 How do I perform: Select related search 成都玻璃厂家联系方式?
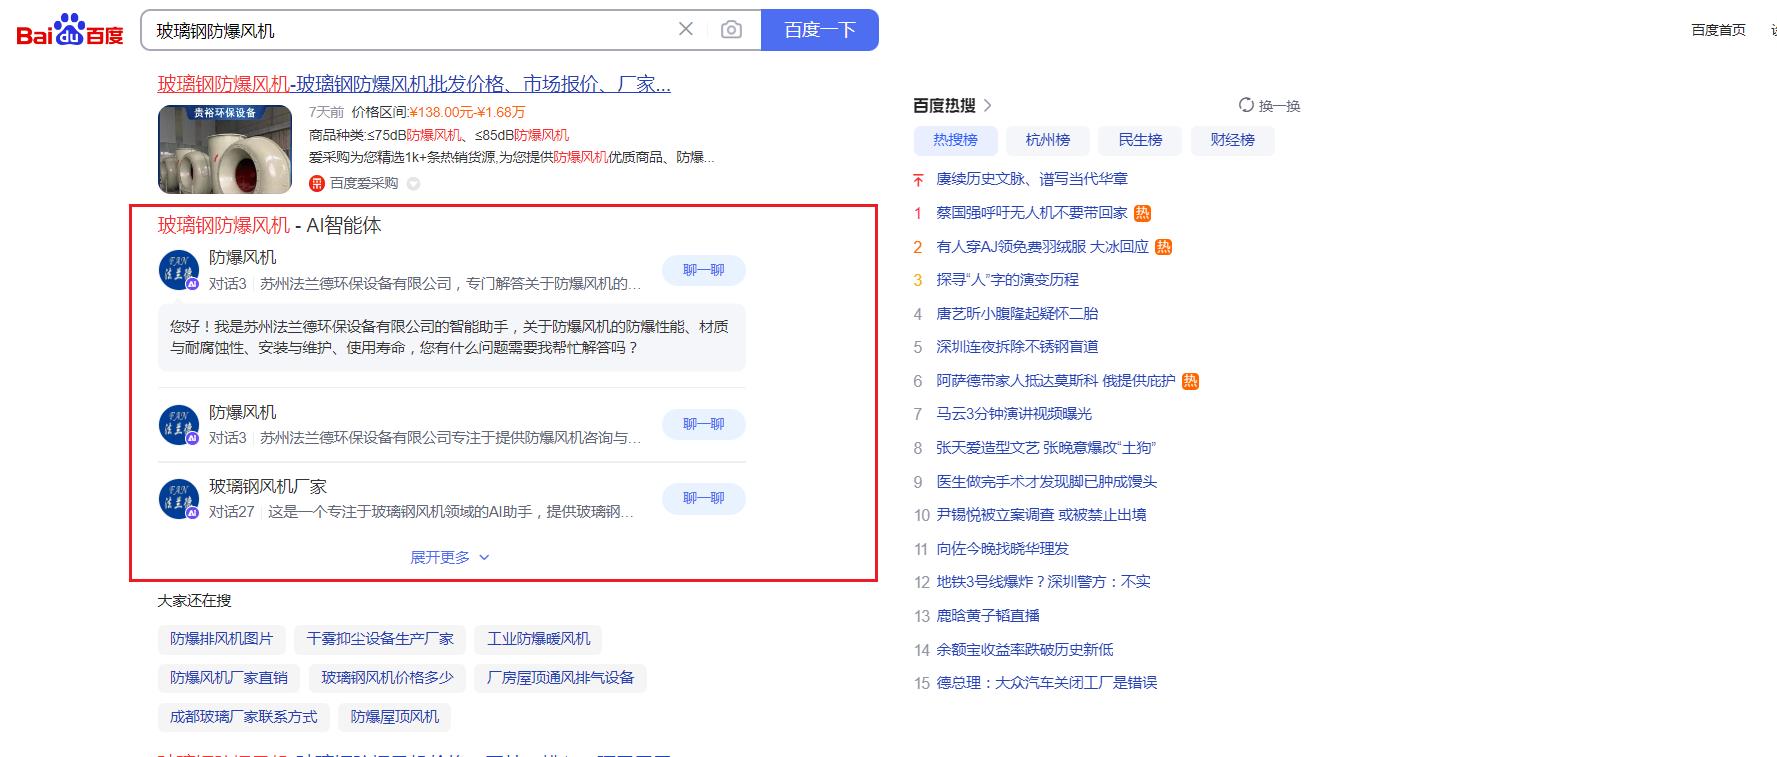point(243,717)
